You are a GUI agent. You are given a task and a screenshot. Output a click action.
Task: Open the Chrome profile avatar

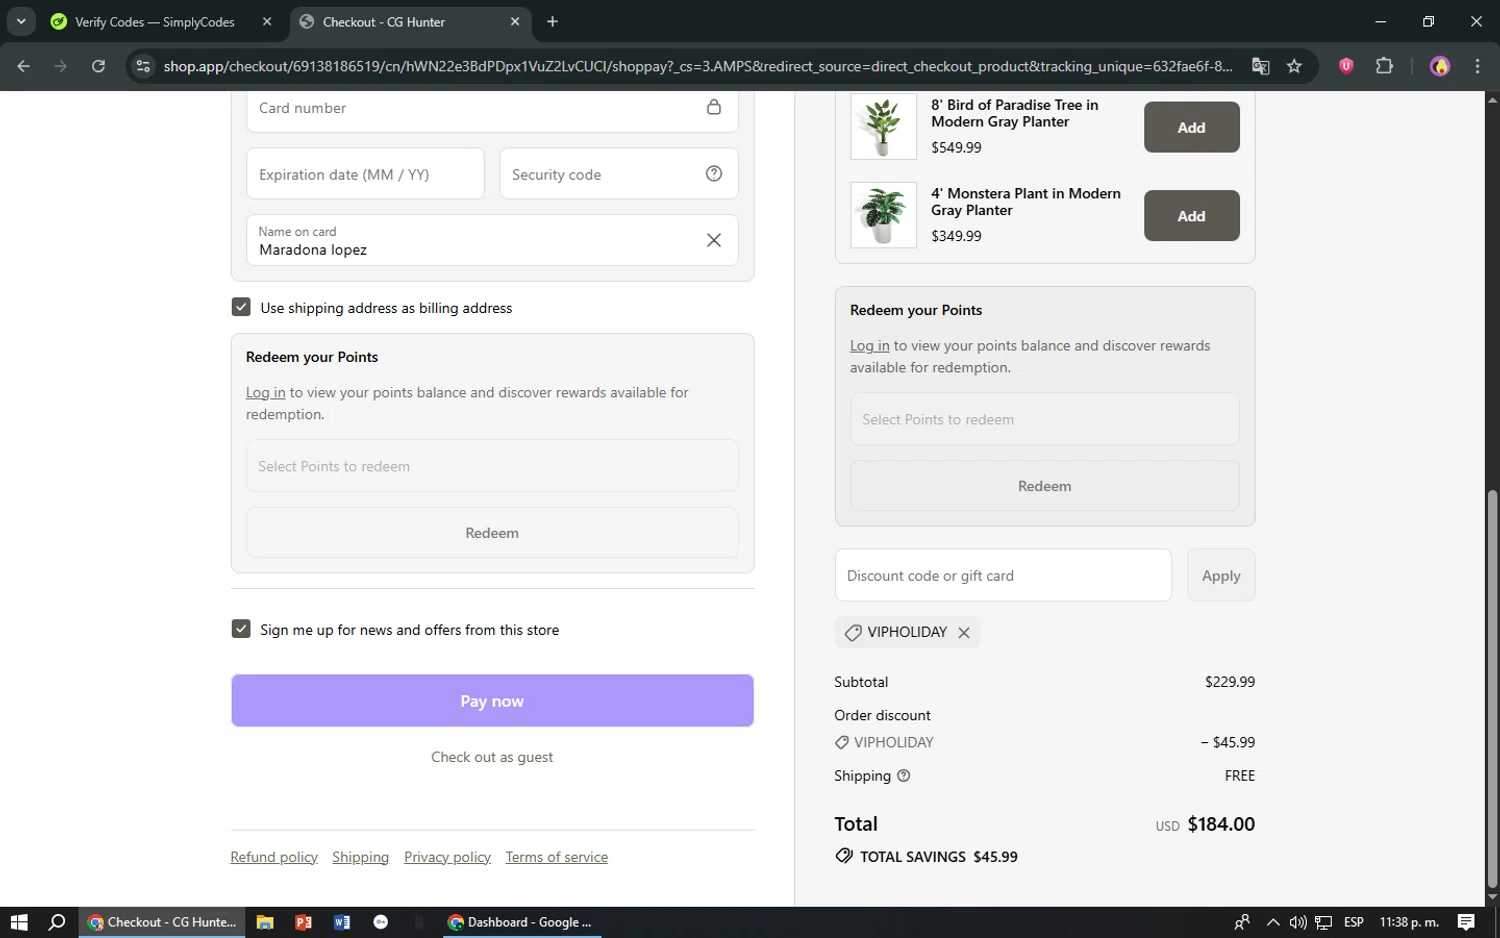1440,66
